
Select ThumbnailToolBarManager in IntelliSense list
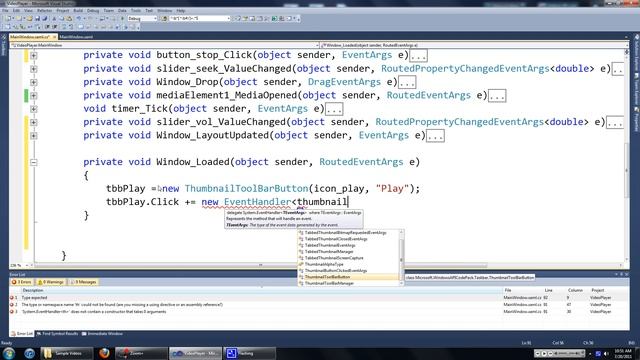click(349, 283)
